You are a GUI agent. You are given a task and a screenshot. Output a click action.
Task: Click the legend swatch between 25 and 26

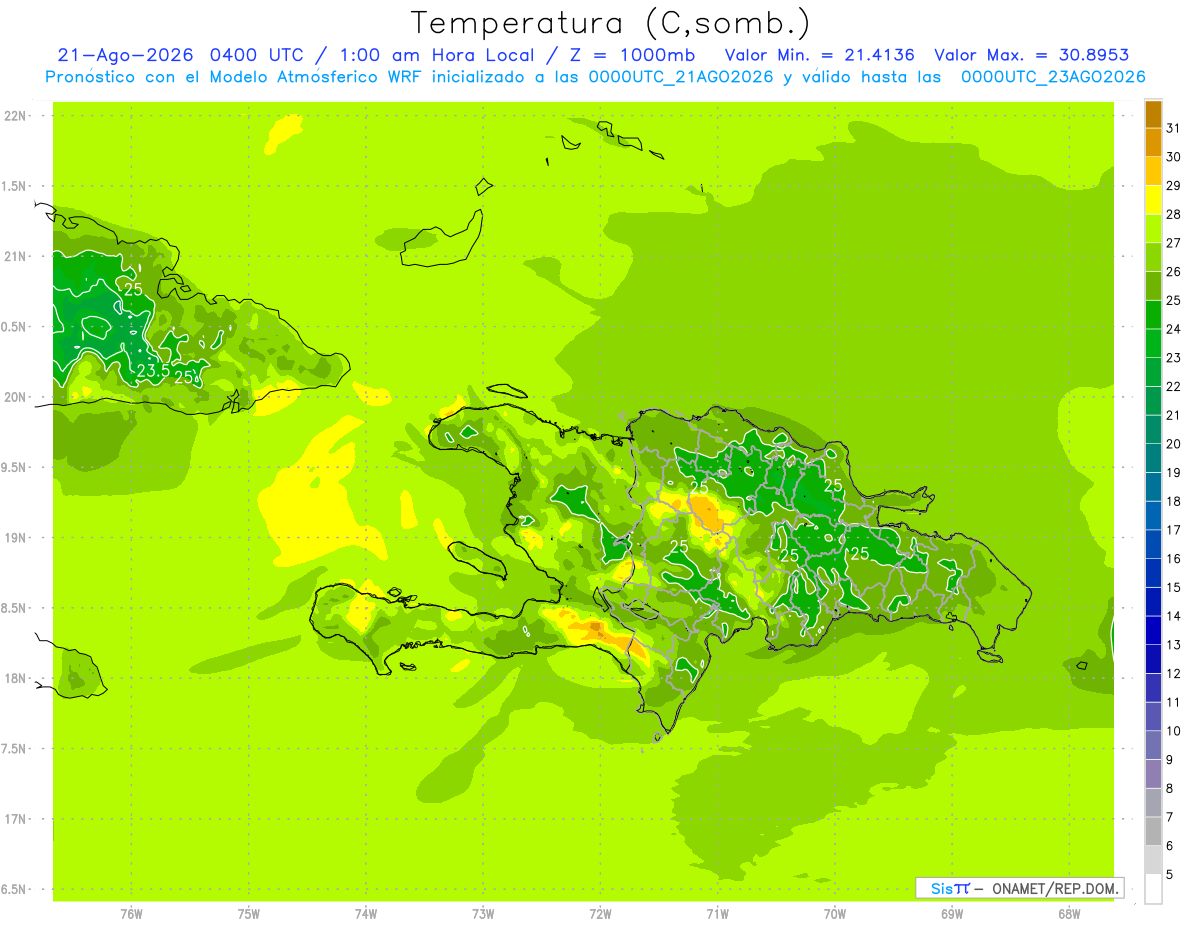tap(1153, 286)
